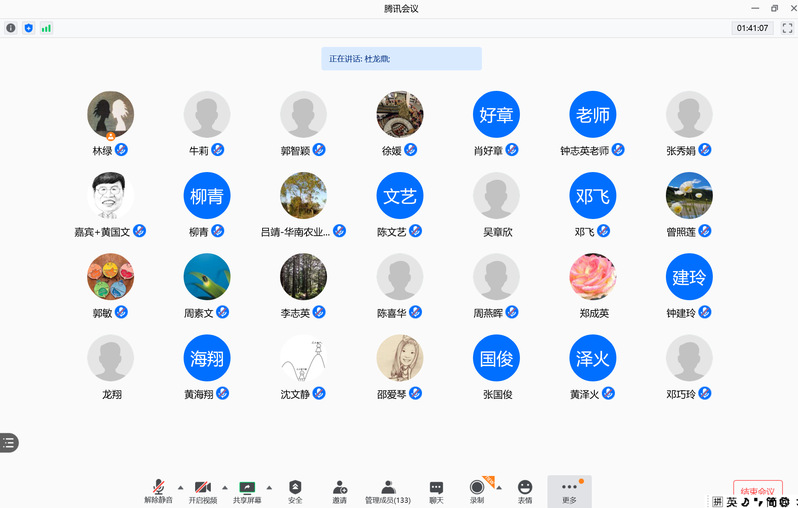
Task: Open the 安全 security shield menu
Action: pos(295,487)
